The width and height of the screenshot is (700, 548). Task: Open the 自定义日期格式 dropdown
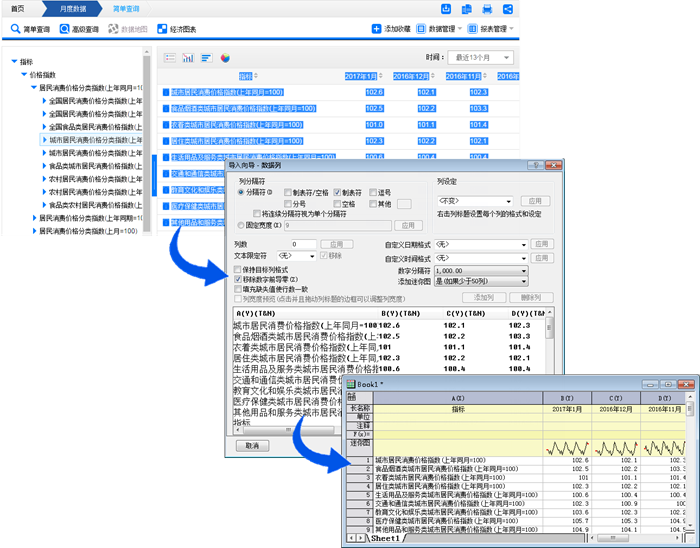click(481, 245)
